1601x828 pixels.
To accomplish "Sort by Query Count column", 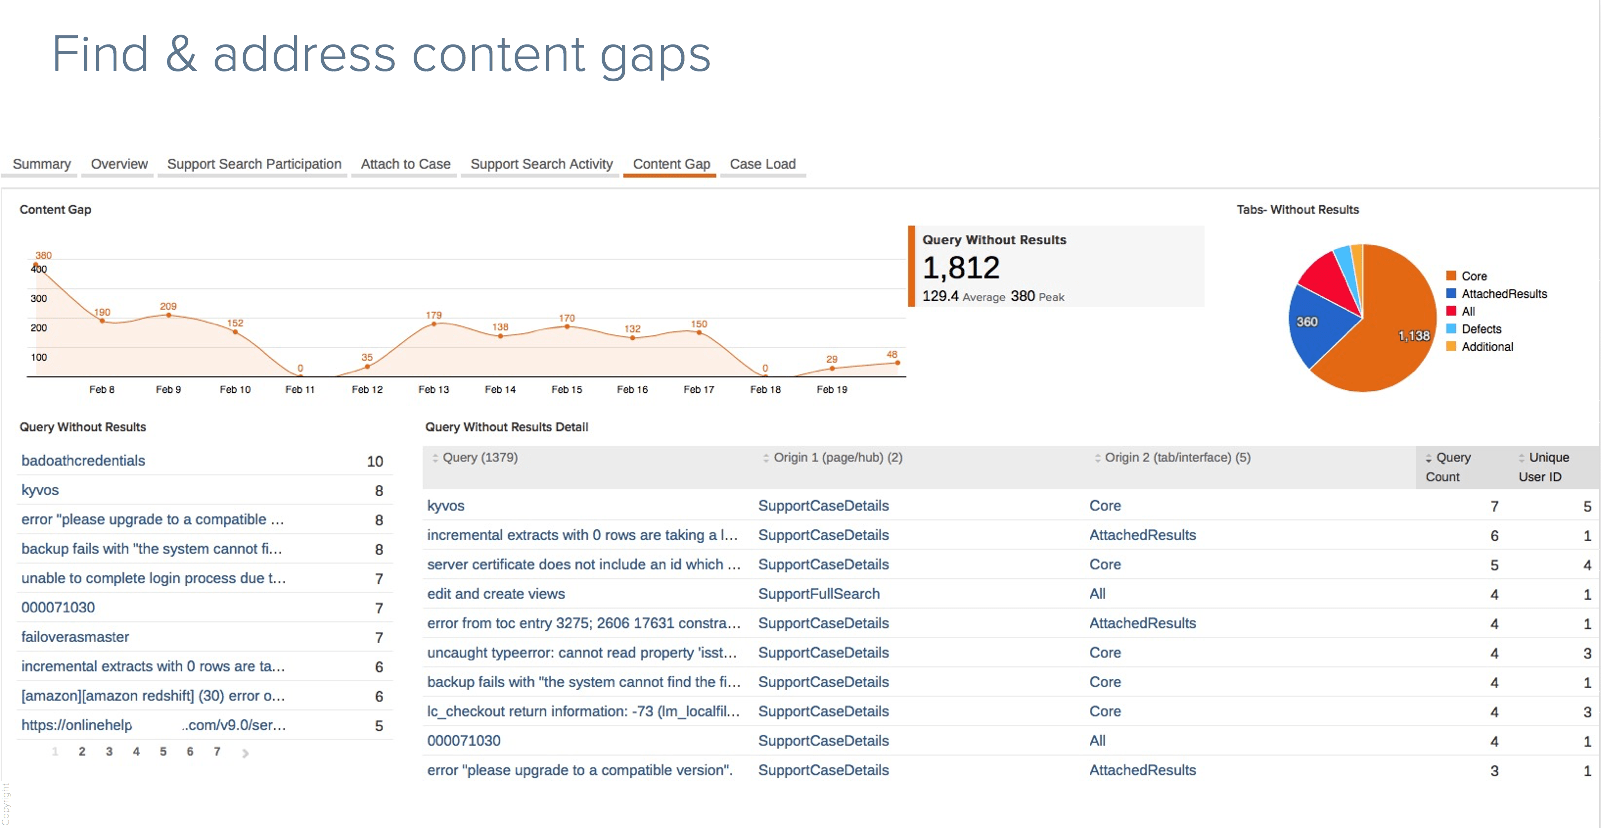I will [x=1428, y=458].
